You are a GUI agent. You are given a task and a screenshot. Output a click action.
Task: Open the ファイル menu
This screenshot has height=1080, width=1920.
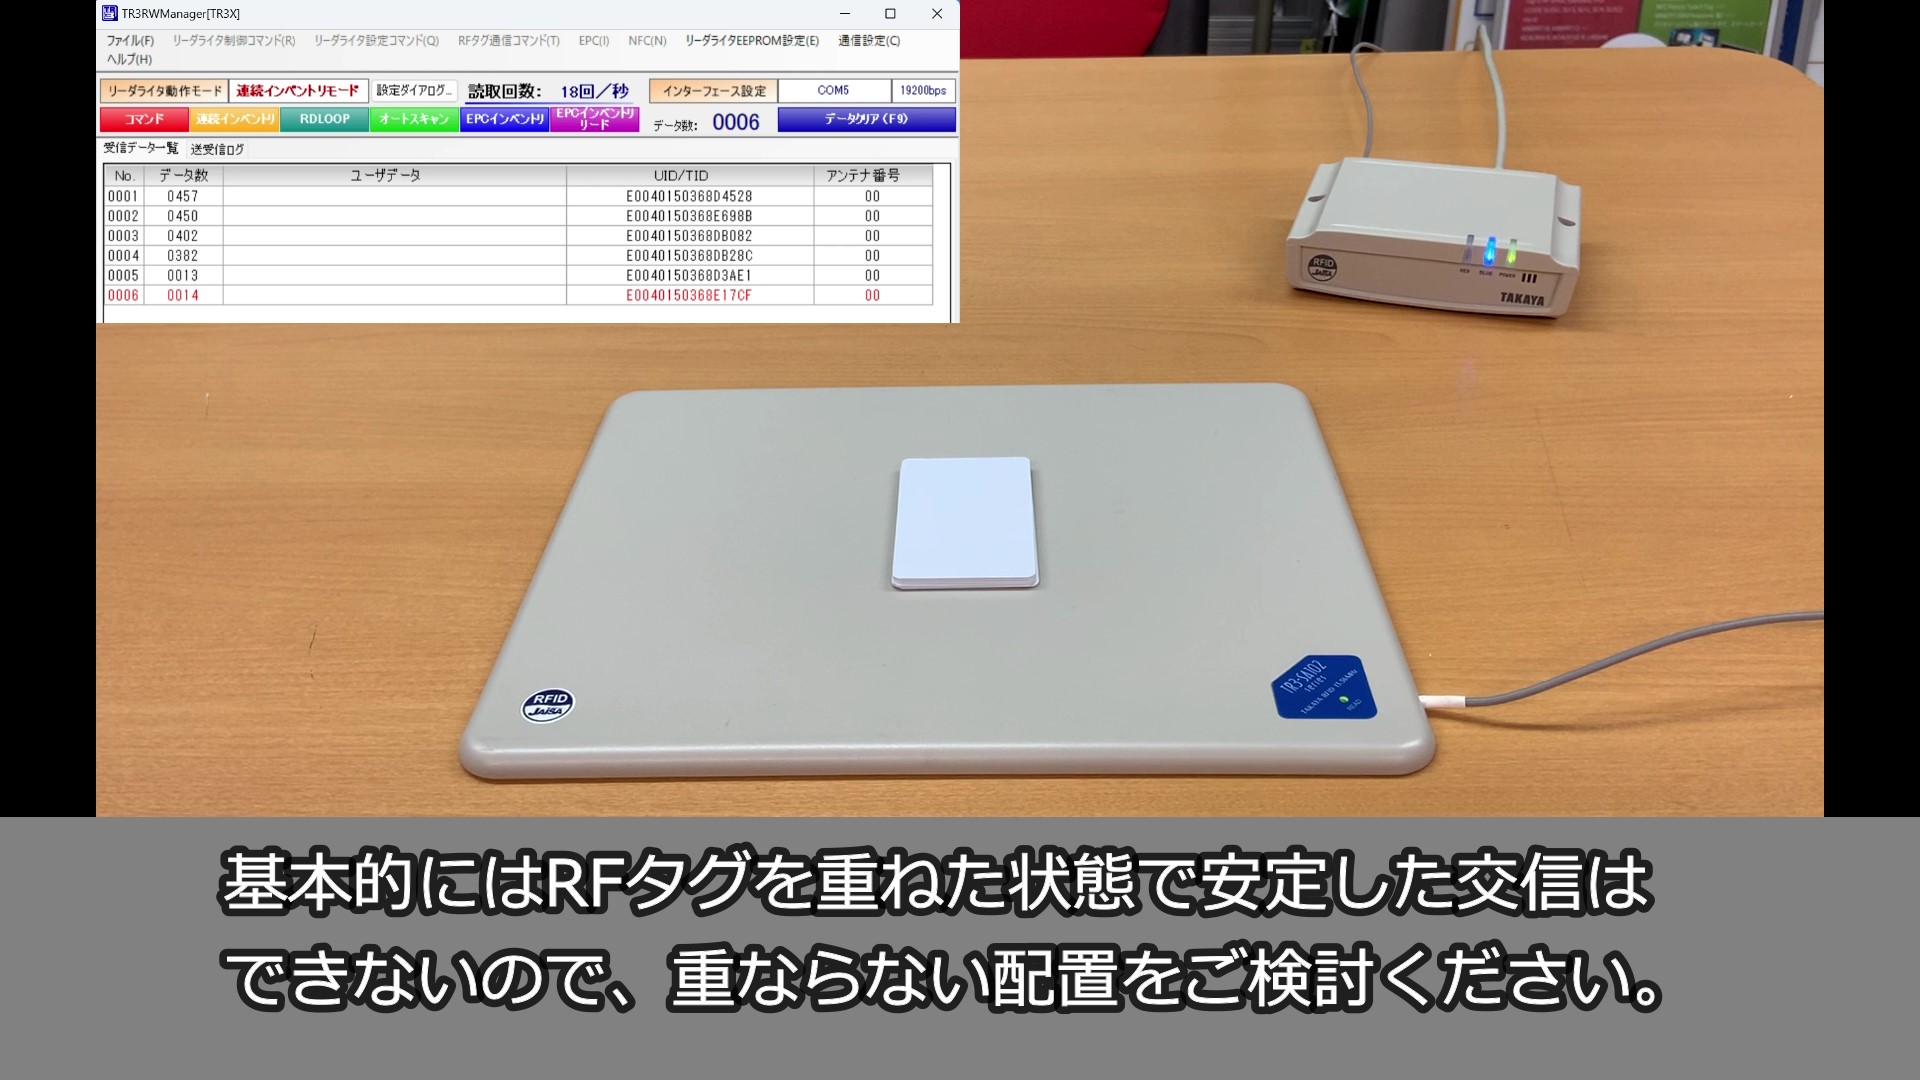coord(128,40)
